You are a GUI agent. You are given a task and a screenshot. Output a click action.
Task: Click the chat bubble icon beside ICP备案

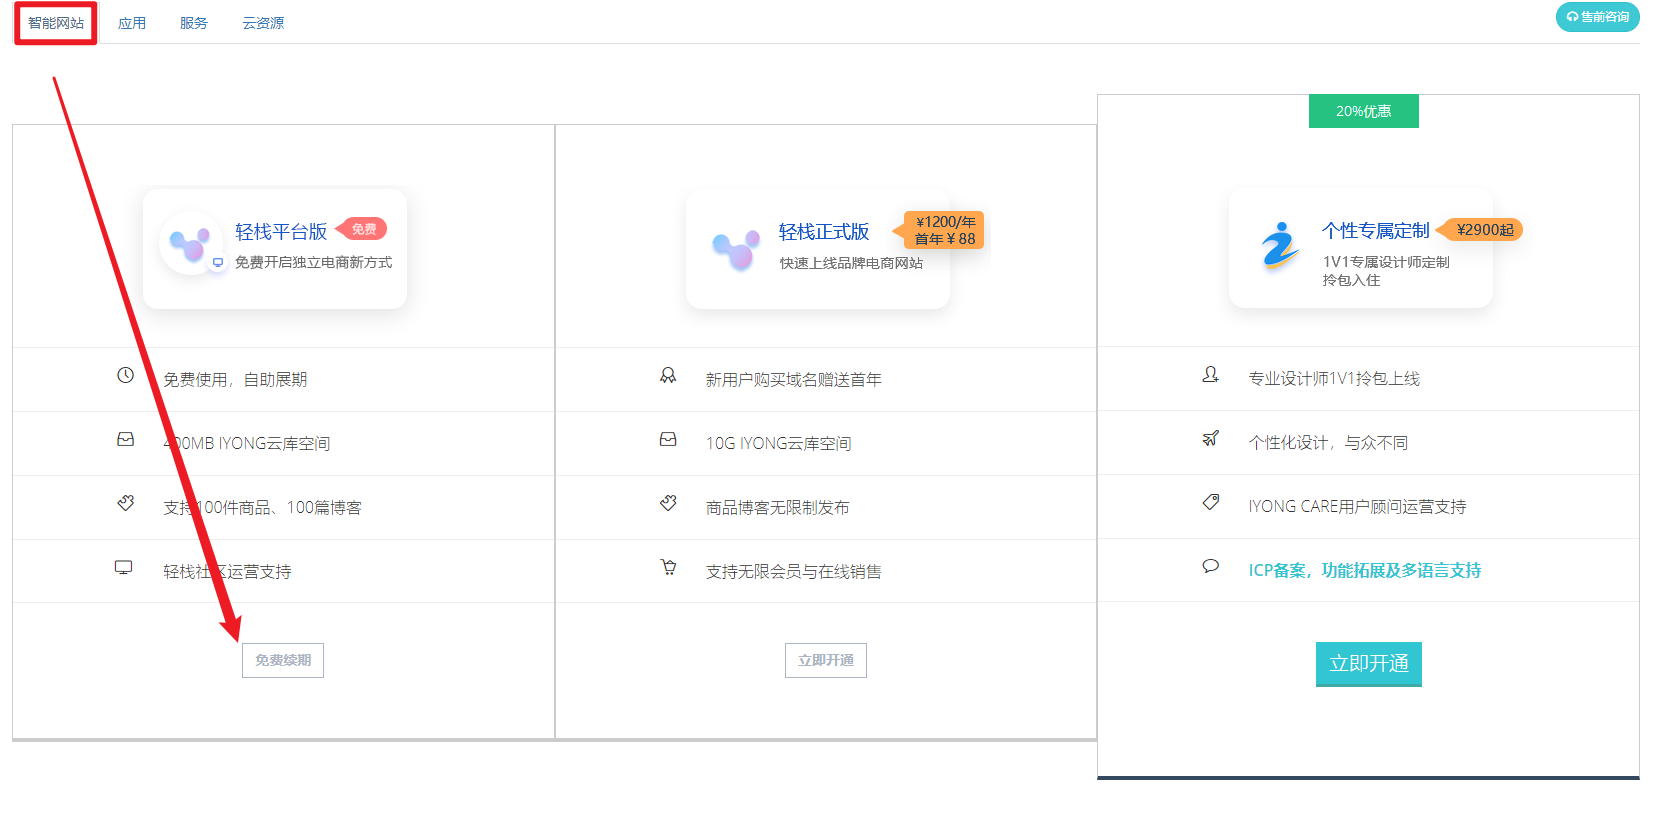click(1210, 566)
